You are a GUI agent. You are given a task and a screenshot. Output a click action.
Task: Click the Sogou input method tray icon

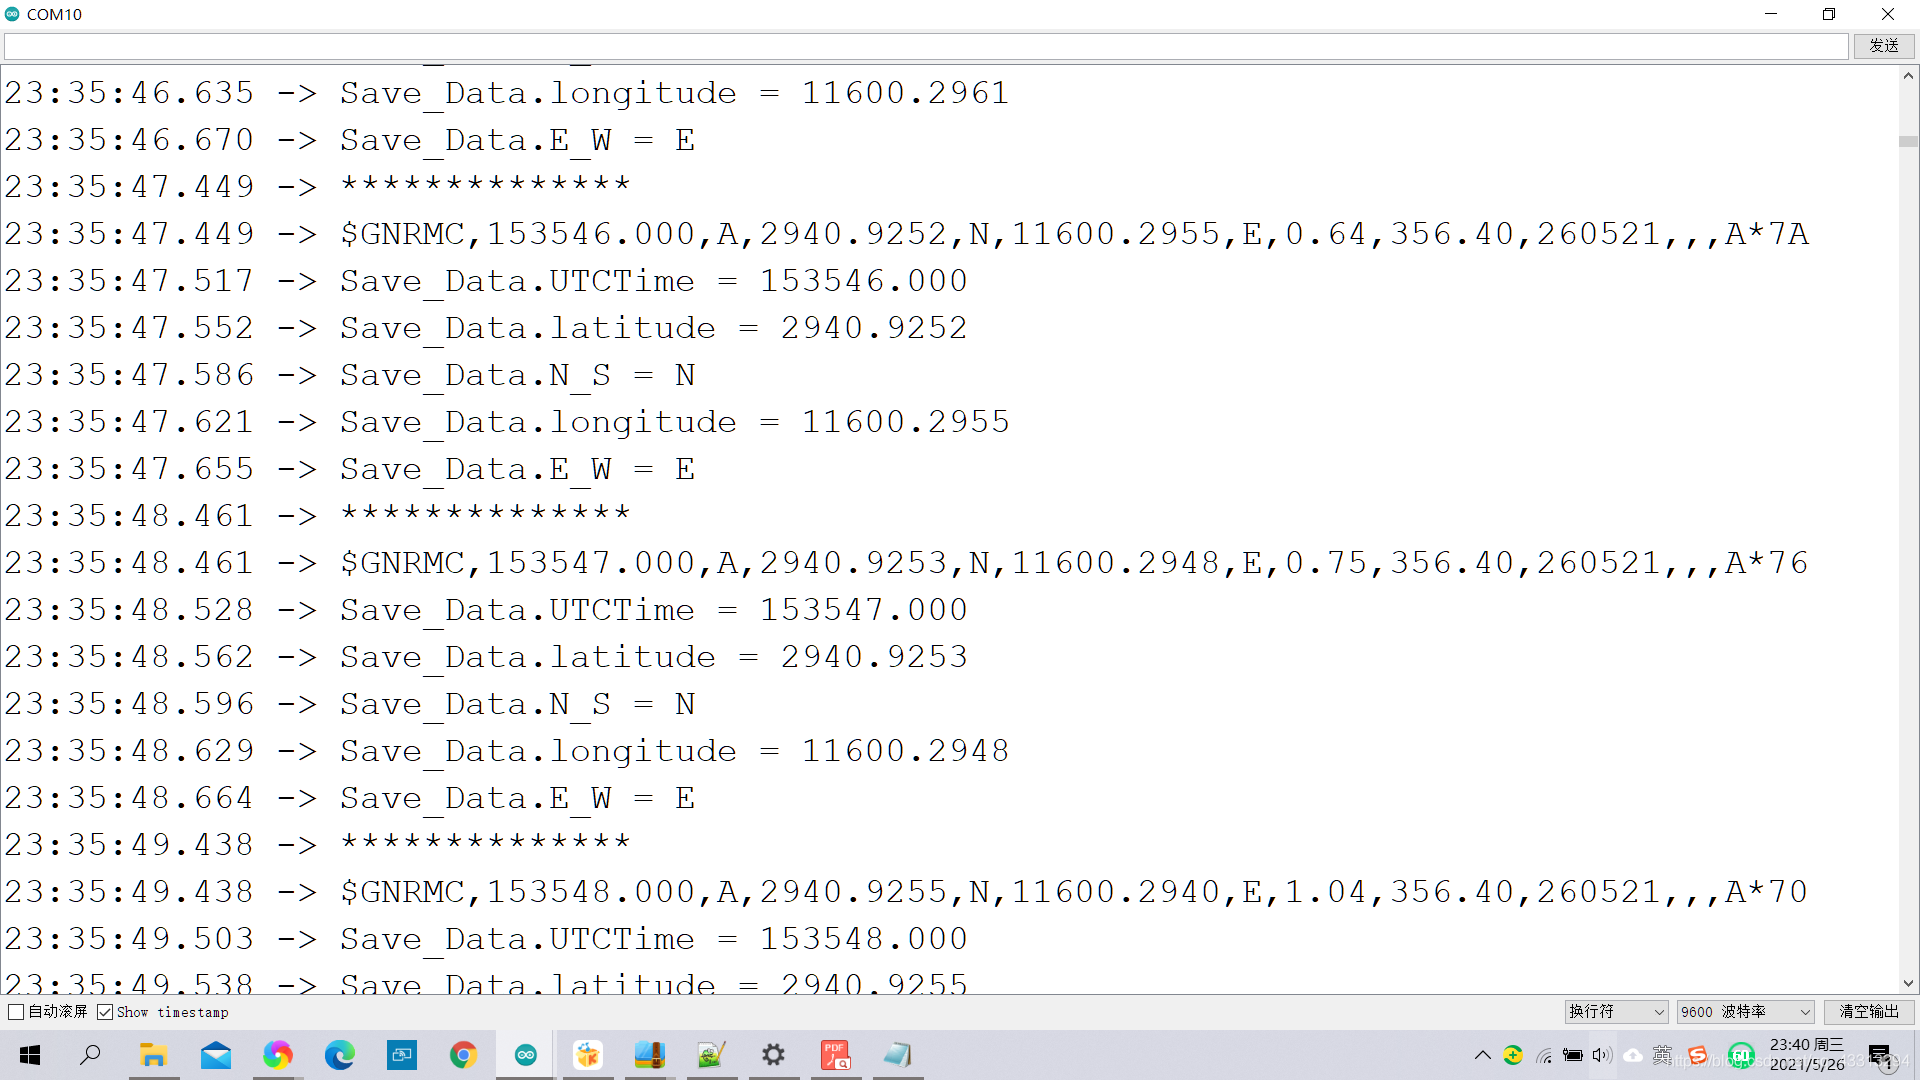(x=1698, y=1055)
